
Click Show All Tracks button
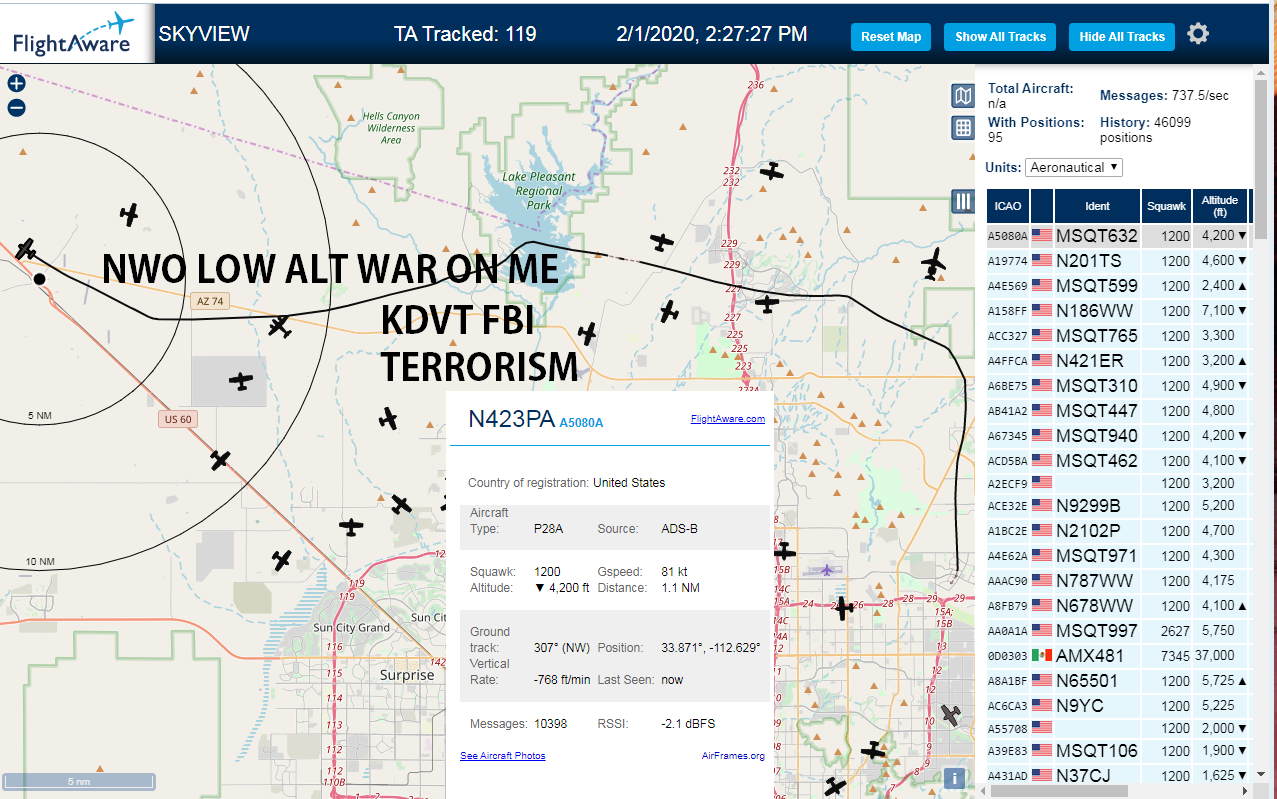[1000, 37]
